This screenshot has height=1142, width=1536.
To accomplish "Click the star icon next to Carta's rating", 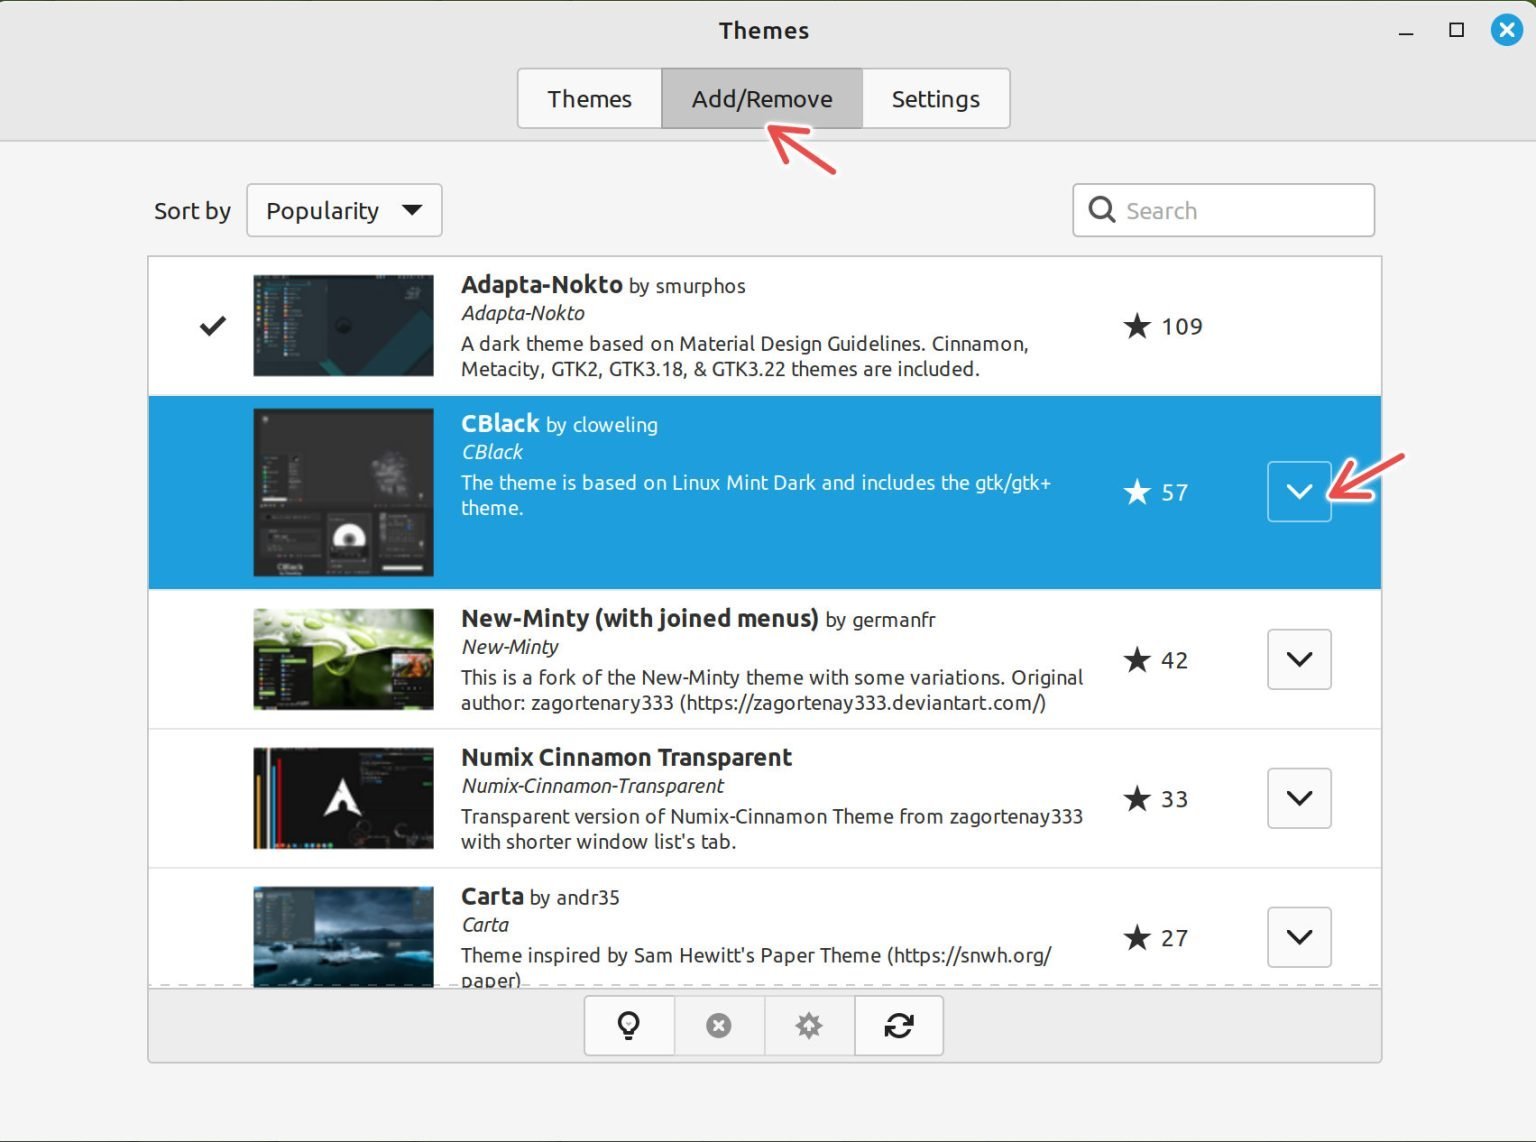I will (x=1136, y=938).
